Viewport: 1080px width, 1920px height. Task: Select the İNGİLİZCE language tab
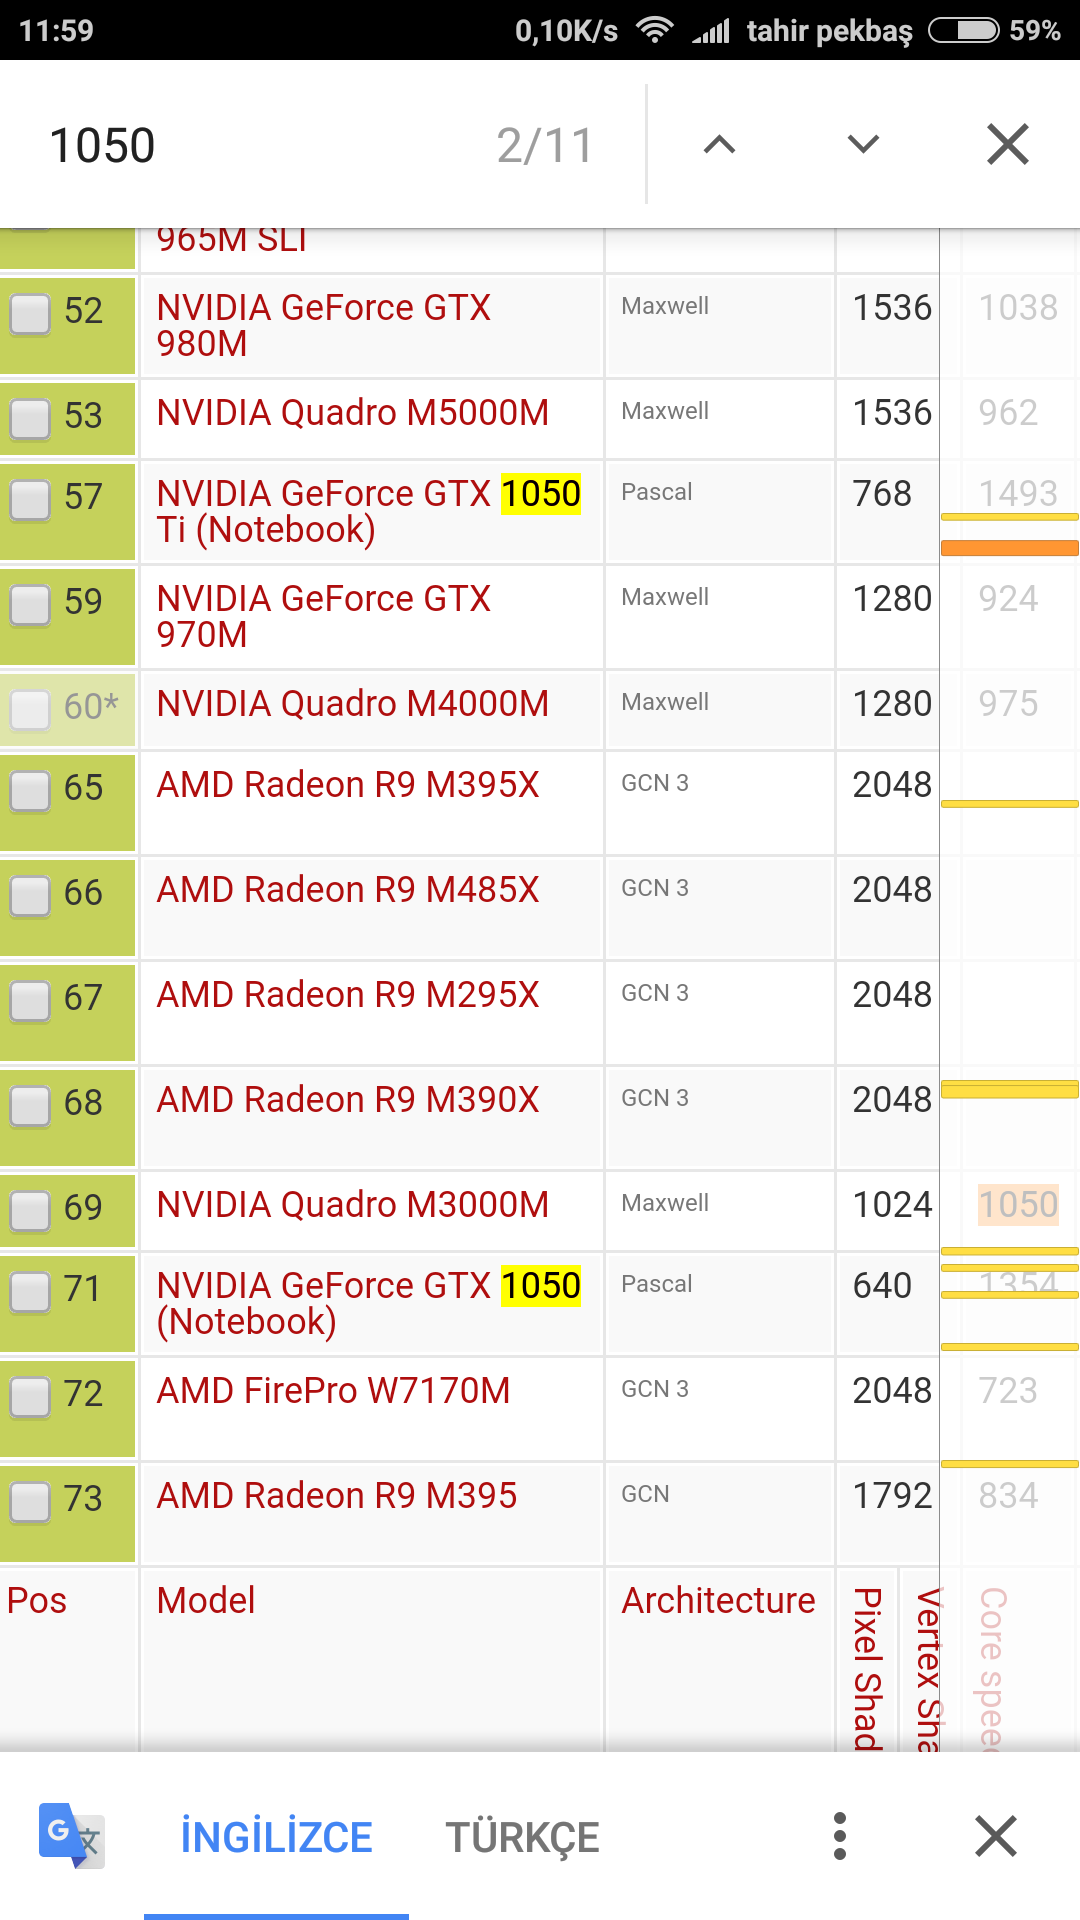(276, 1838)
